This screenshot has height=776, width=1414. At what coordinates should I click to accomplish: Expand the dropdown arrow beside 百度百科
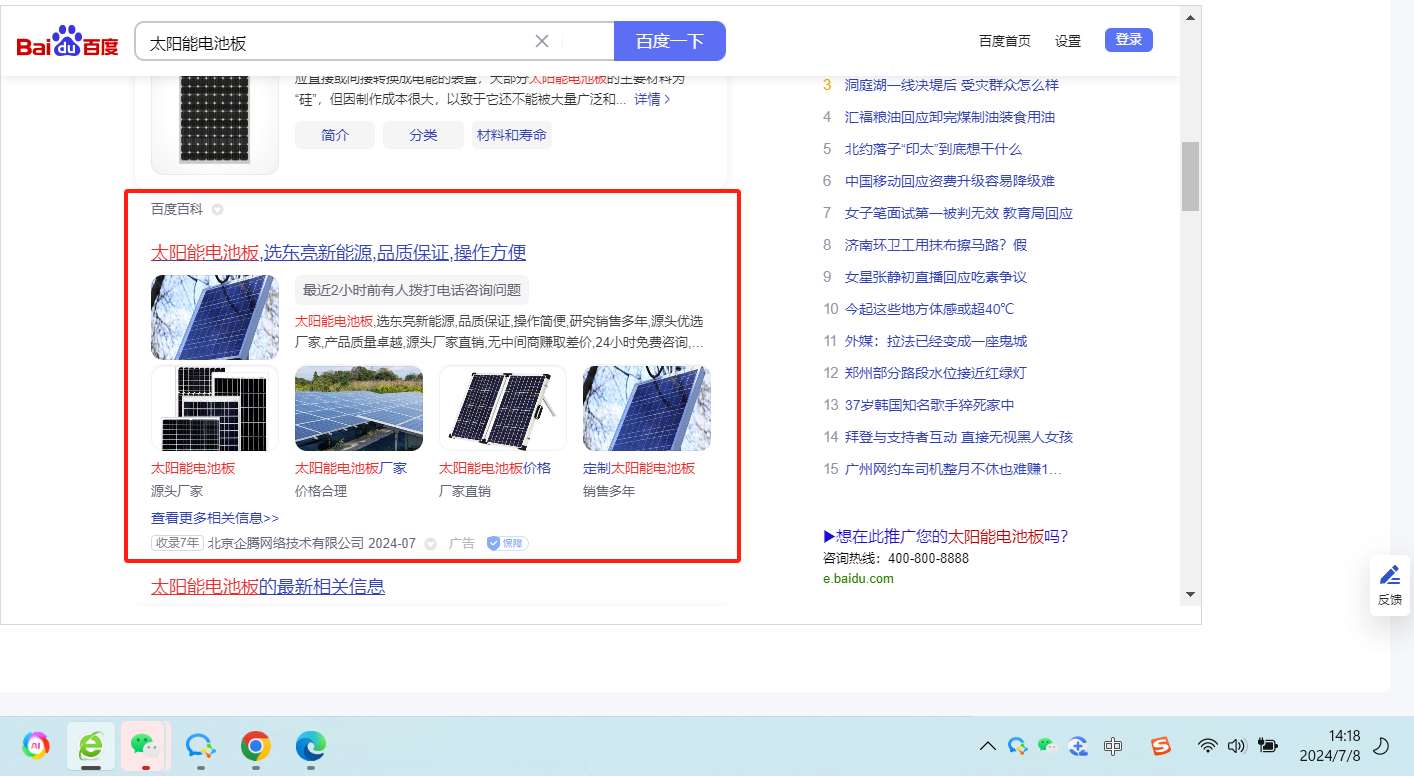(x=217, y=210)
